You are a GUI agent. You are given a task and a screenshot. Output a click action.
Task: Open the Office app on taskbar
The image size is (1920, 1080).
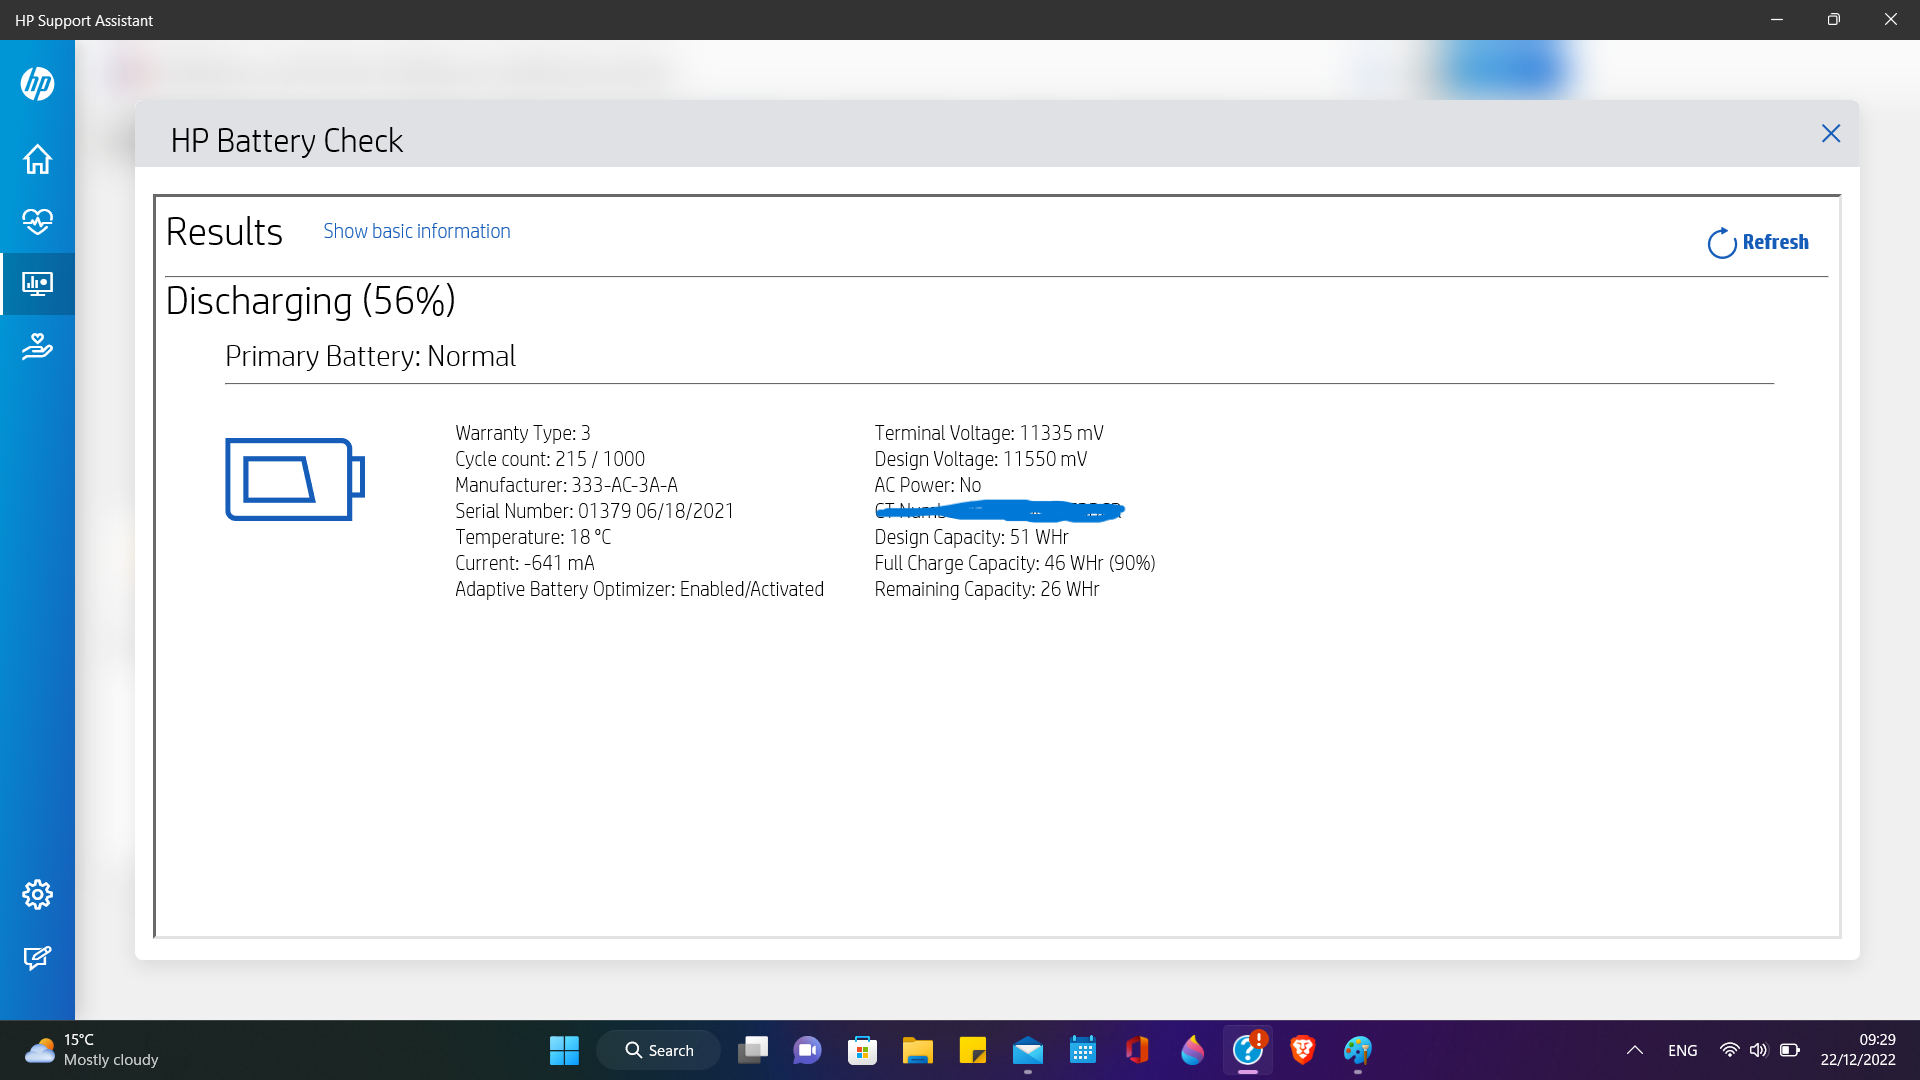tap(1137, 1050)
